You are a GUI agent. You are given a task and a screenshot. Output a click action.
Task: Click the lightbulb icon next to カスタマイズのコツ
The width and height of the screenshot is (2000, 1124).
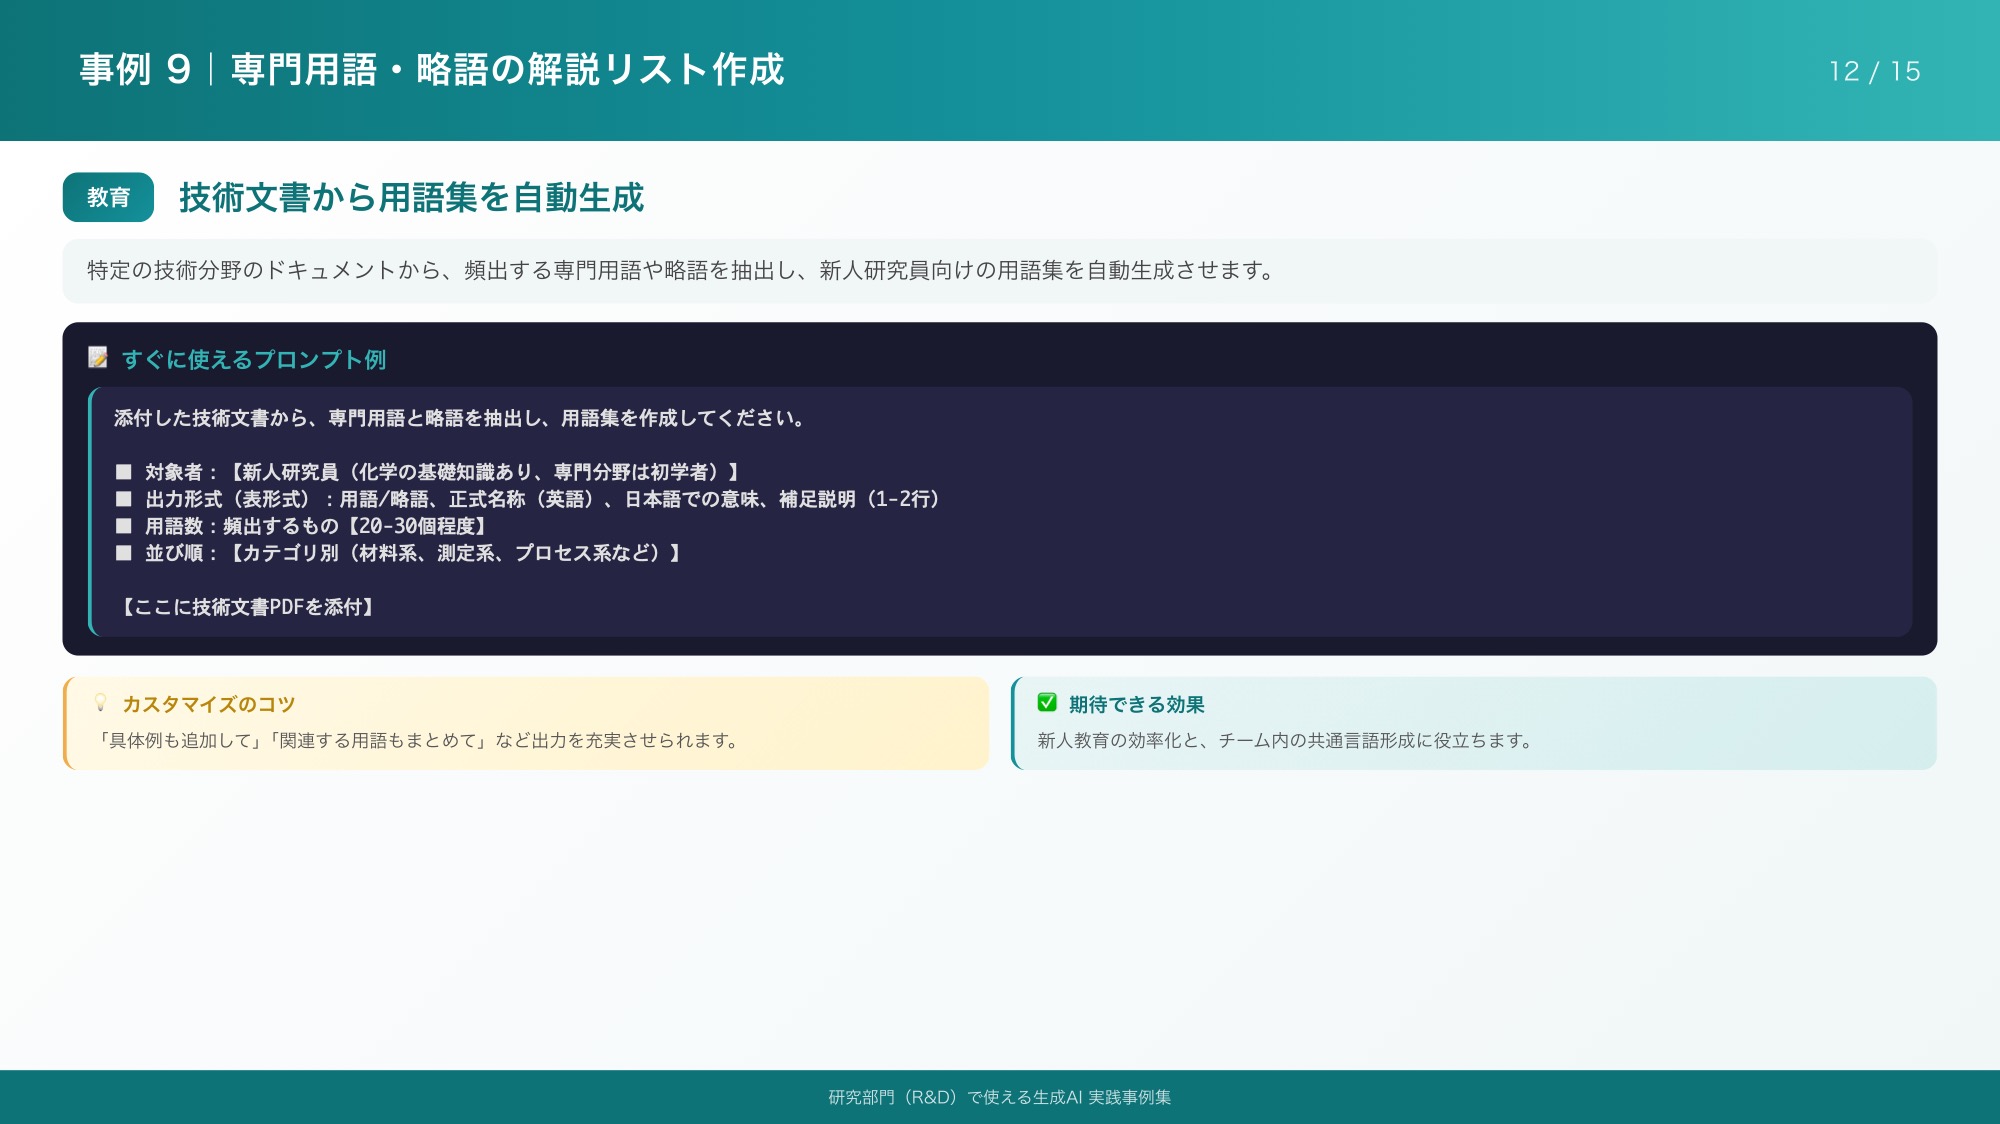[100, 703]
